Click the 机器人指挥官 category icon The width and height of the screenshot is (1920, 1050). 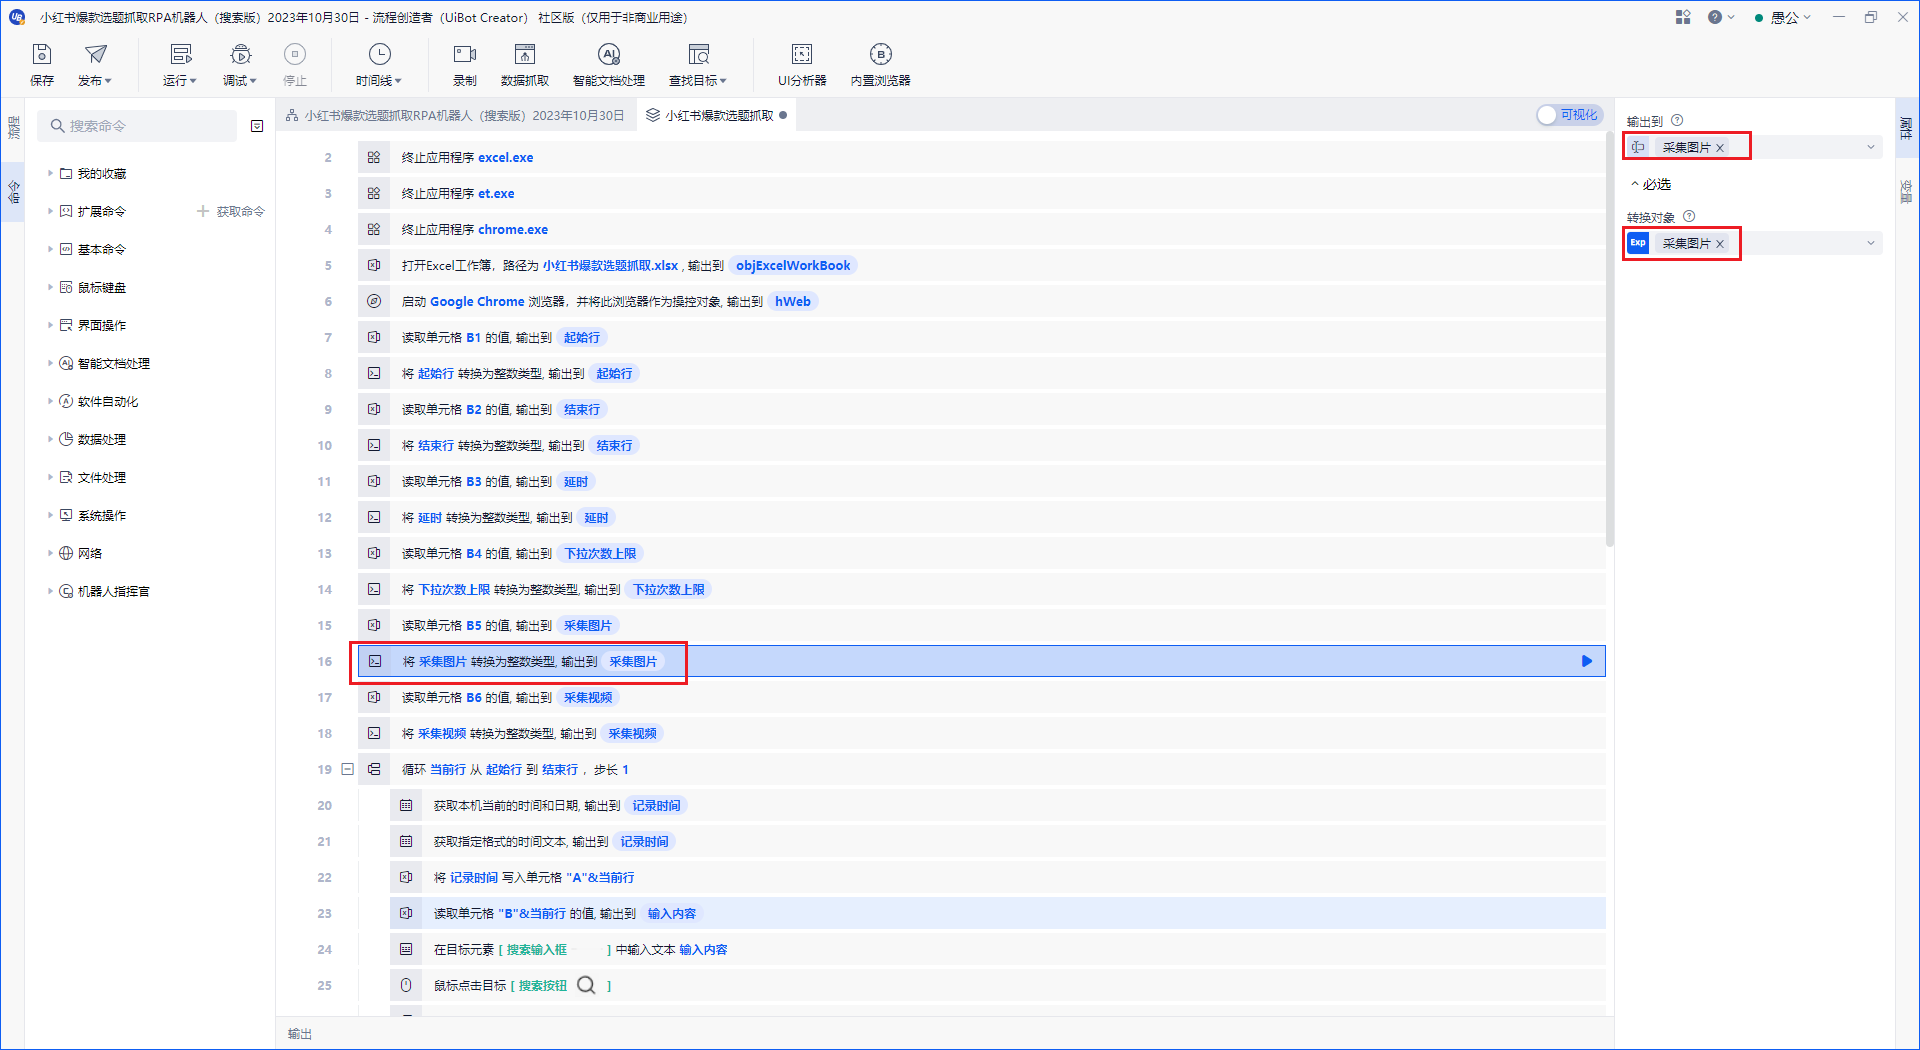66,591
